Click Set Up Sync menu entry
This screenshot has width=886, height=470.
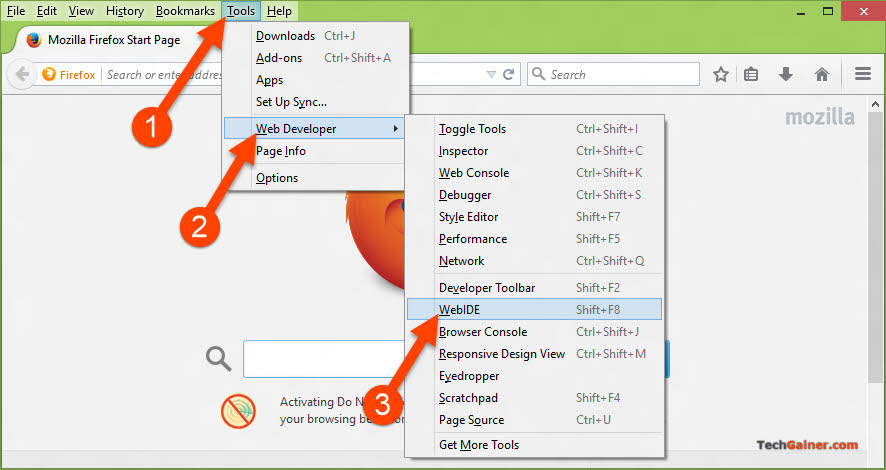(315, 102)
